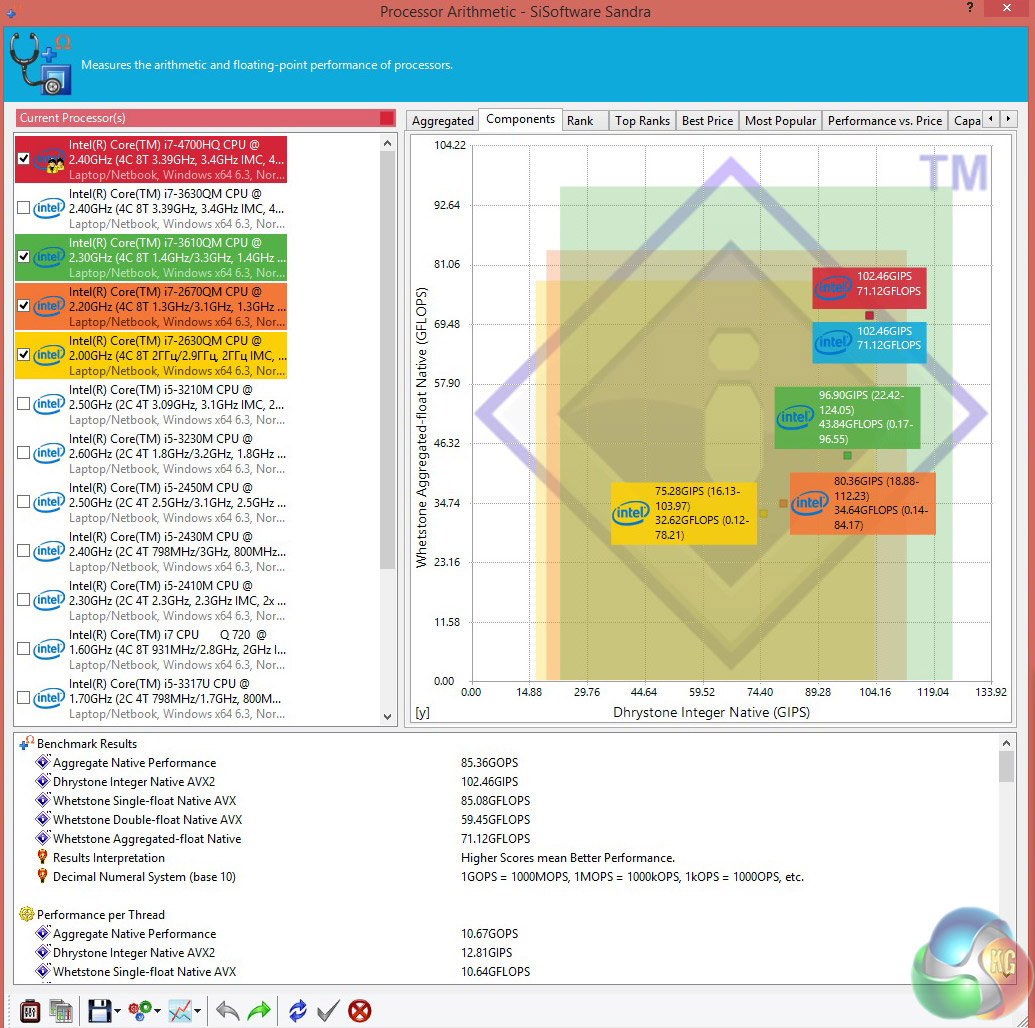Select the i5-2410M processor entry
1035x1028 pixels.
(151, 600)
